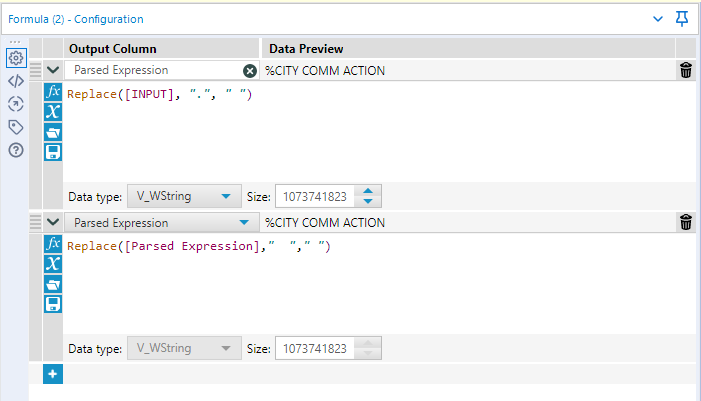
Task: Open the second Output Column name dropdown
Action: (x=162, y=223)
